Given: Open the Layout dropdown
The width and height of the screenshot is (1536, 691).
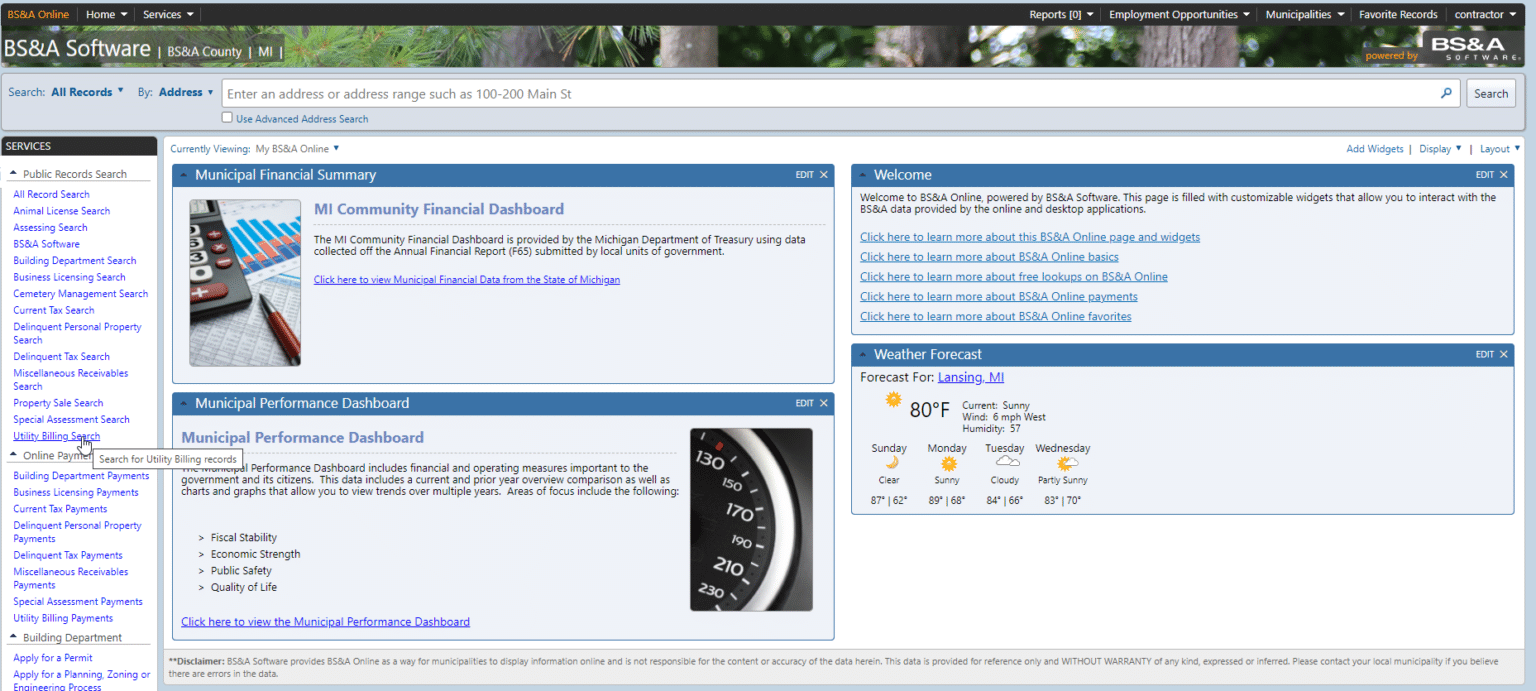Looking at the screenshot, I should pyautogui.click(x=1499, y=149).
